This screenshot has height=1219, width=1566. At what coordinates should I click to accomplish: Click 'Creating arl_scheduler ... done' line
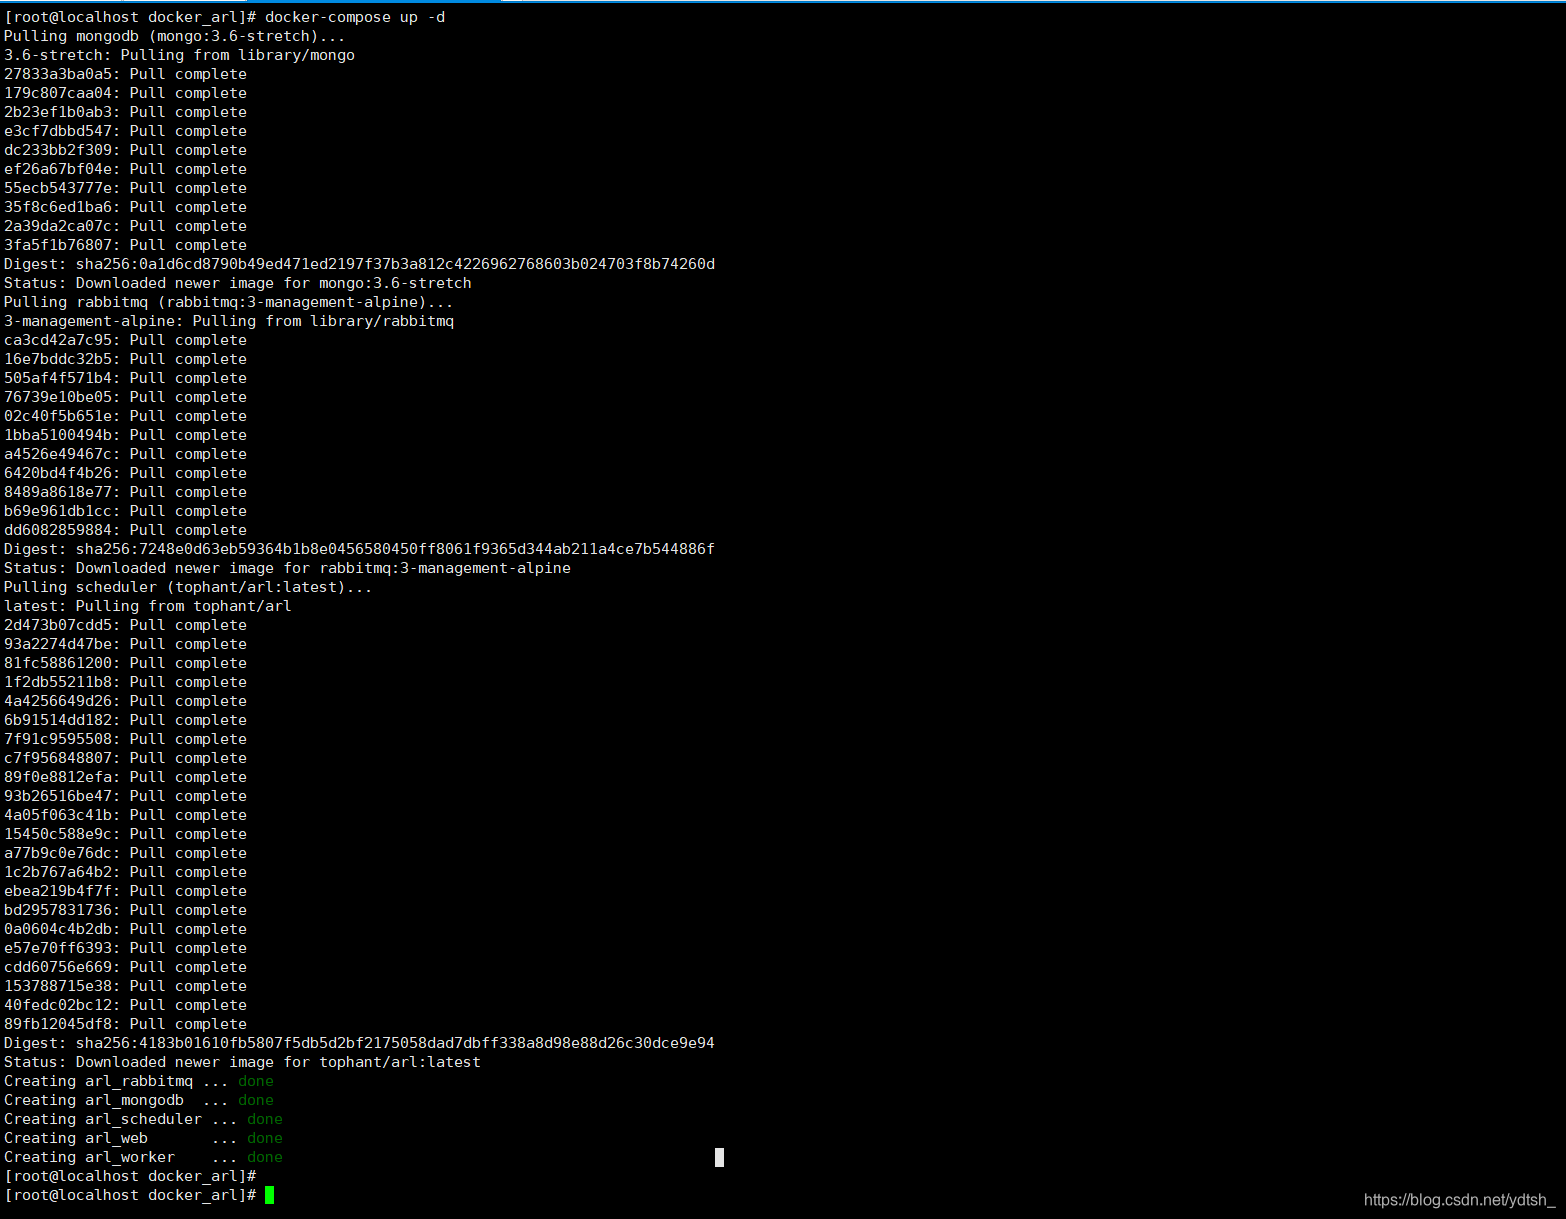click(x=143, y=1119)
